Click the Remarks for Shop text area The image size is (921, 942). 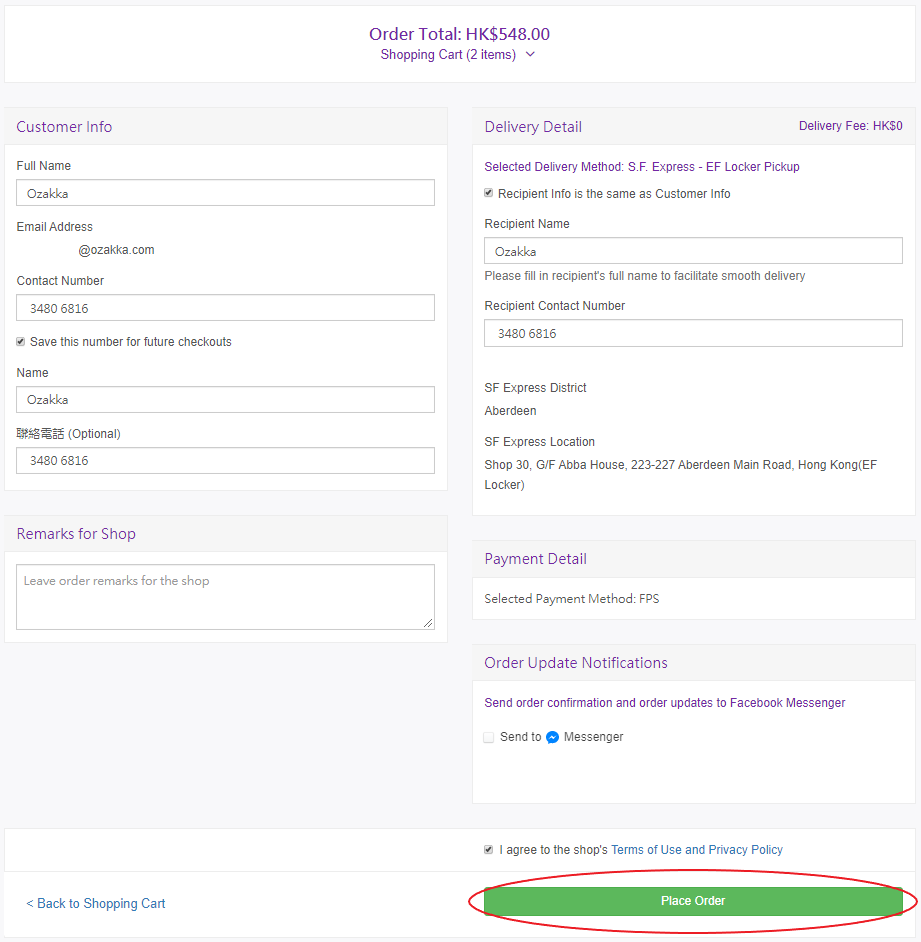225,597
